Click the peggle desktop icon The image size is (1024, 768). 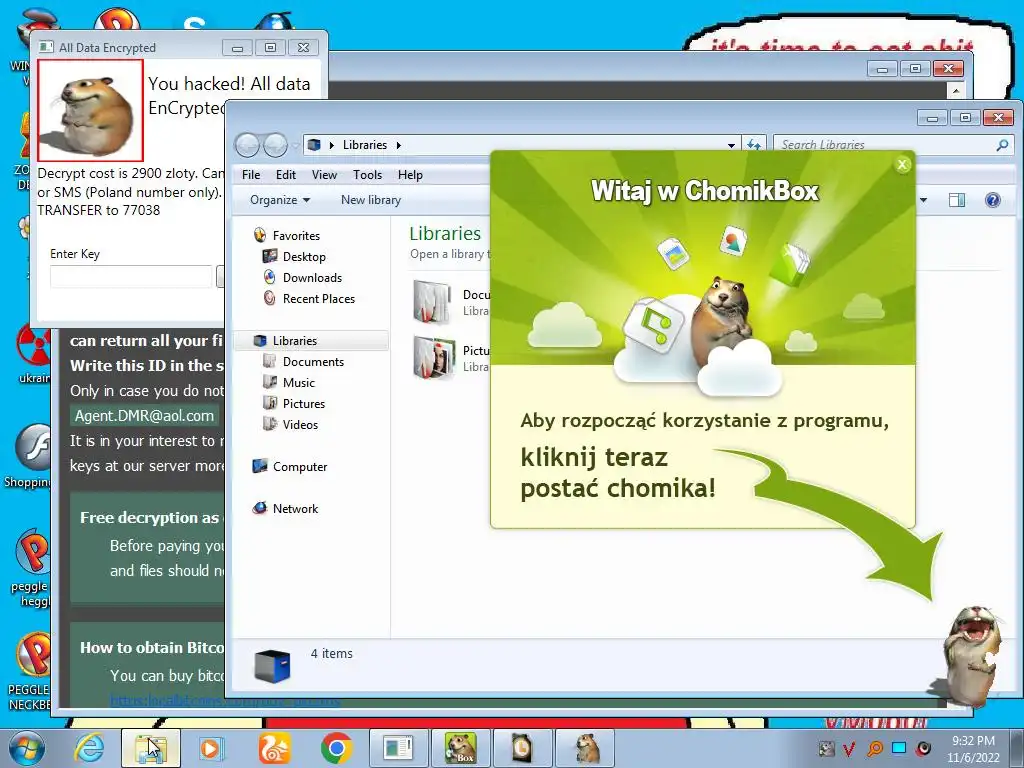[x=31, y=567]
